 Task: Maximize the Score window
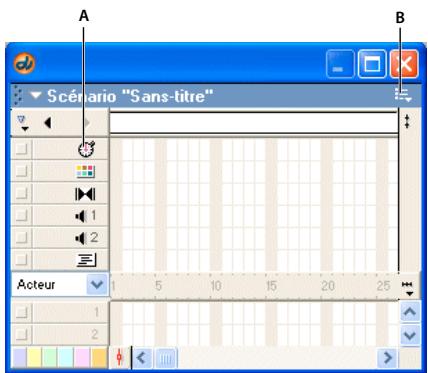click(372, 63)
